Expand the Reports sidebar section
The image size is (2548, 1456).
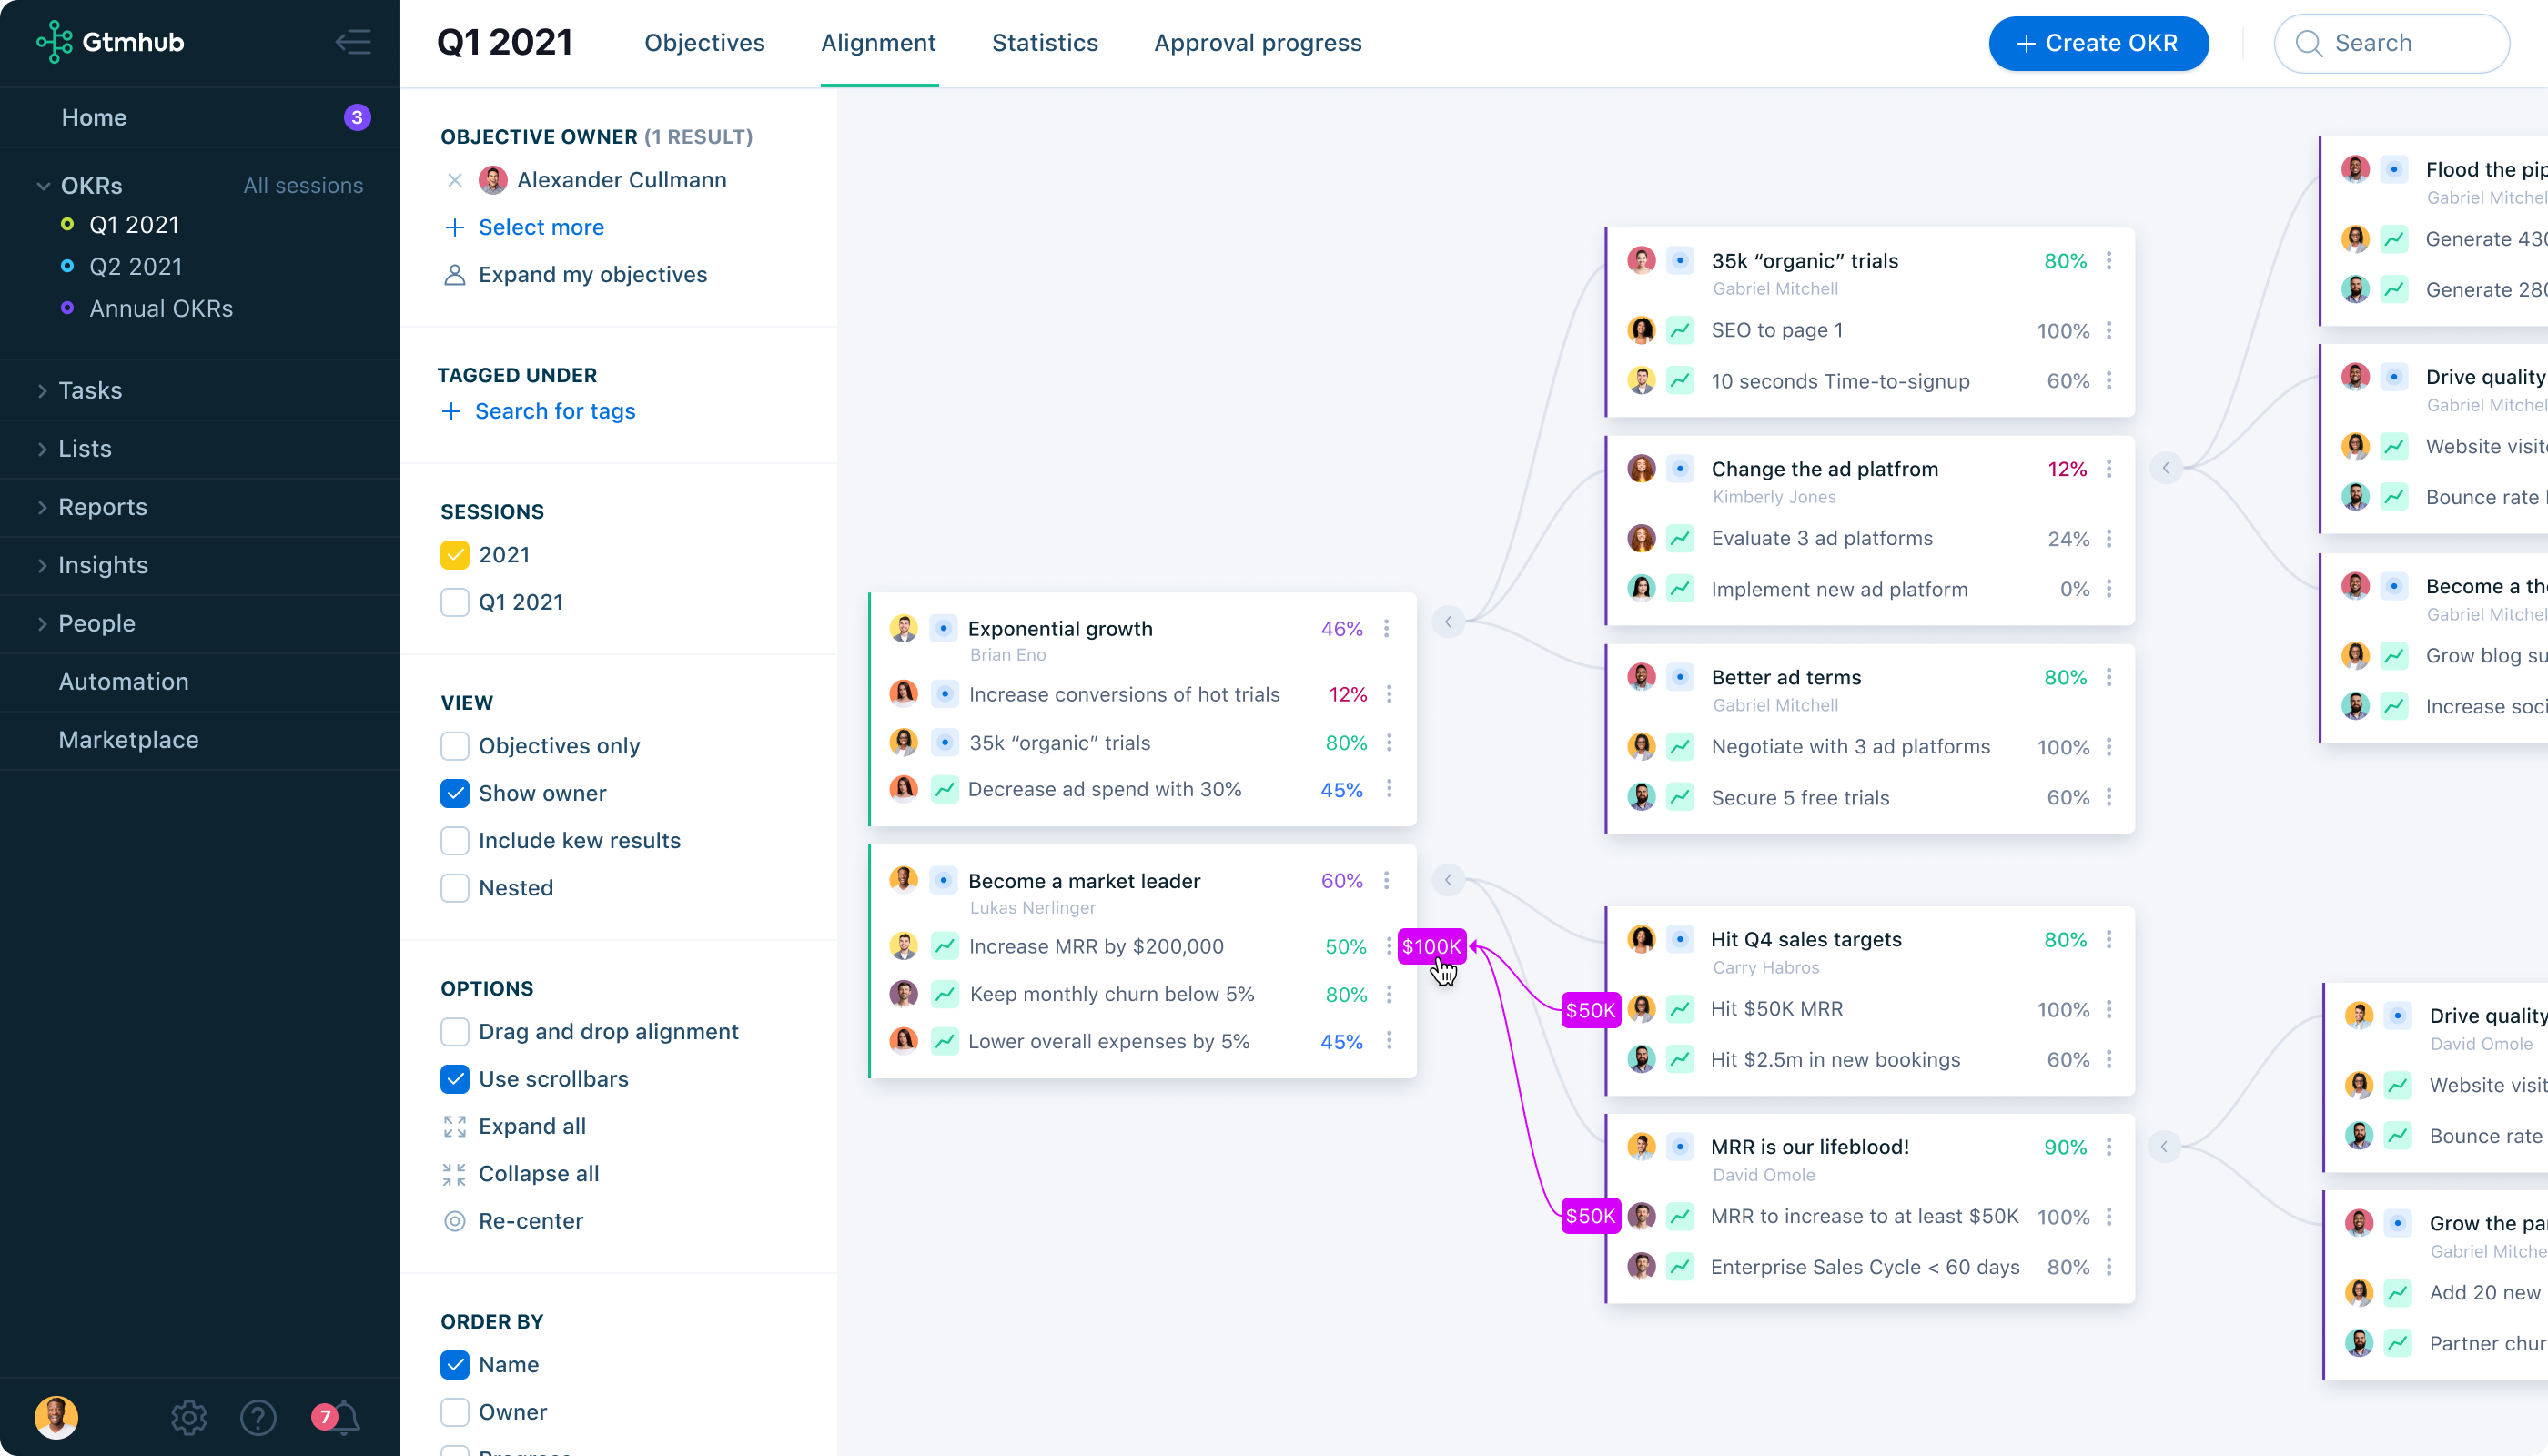pos(42,507)
